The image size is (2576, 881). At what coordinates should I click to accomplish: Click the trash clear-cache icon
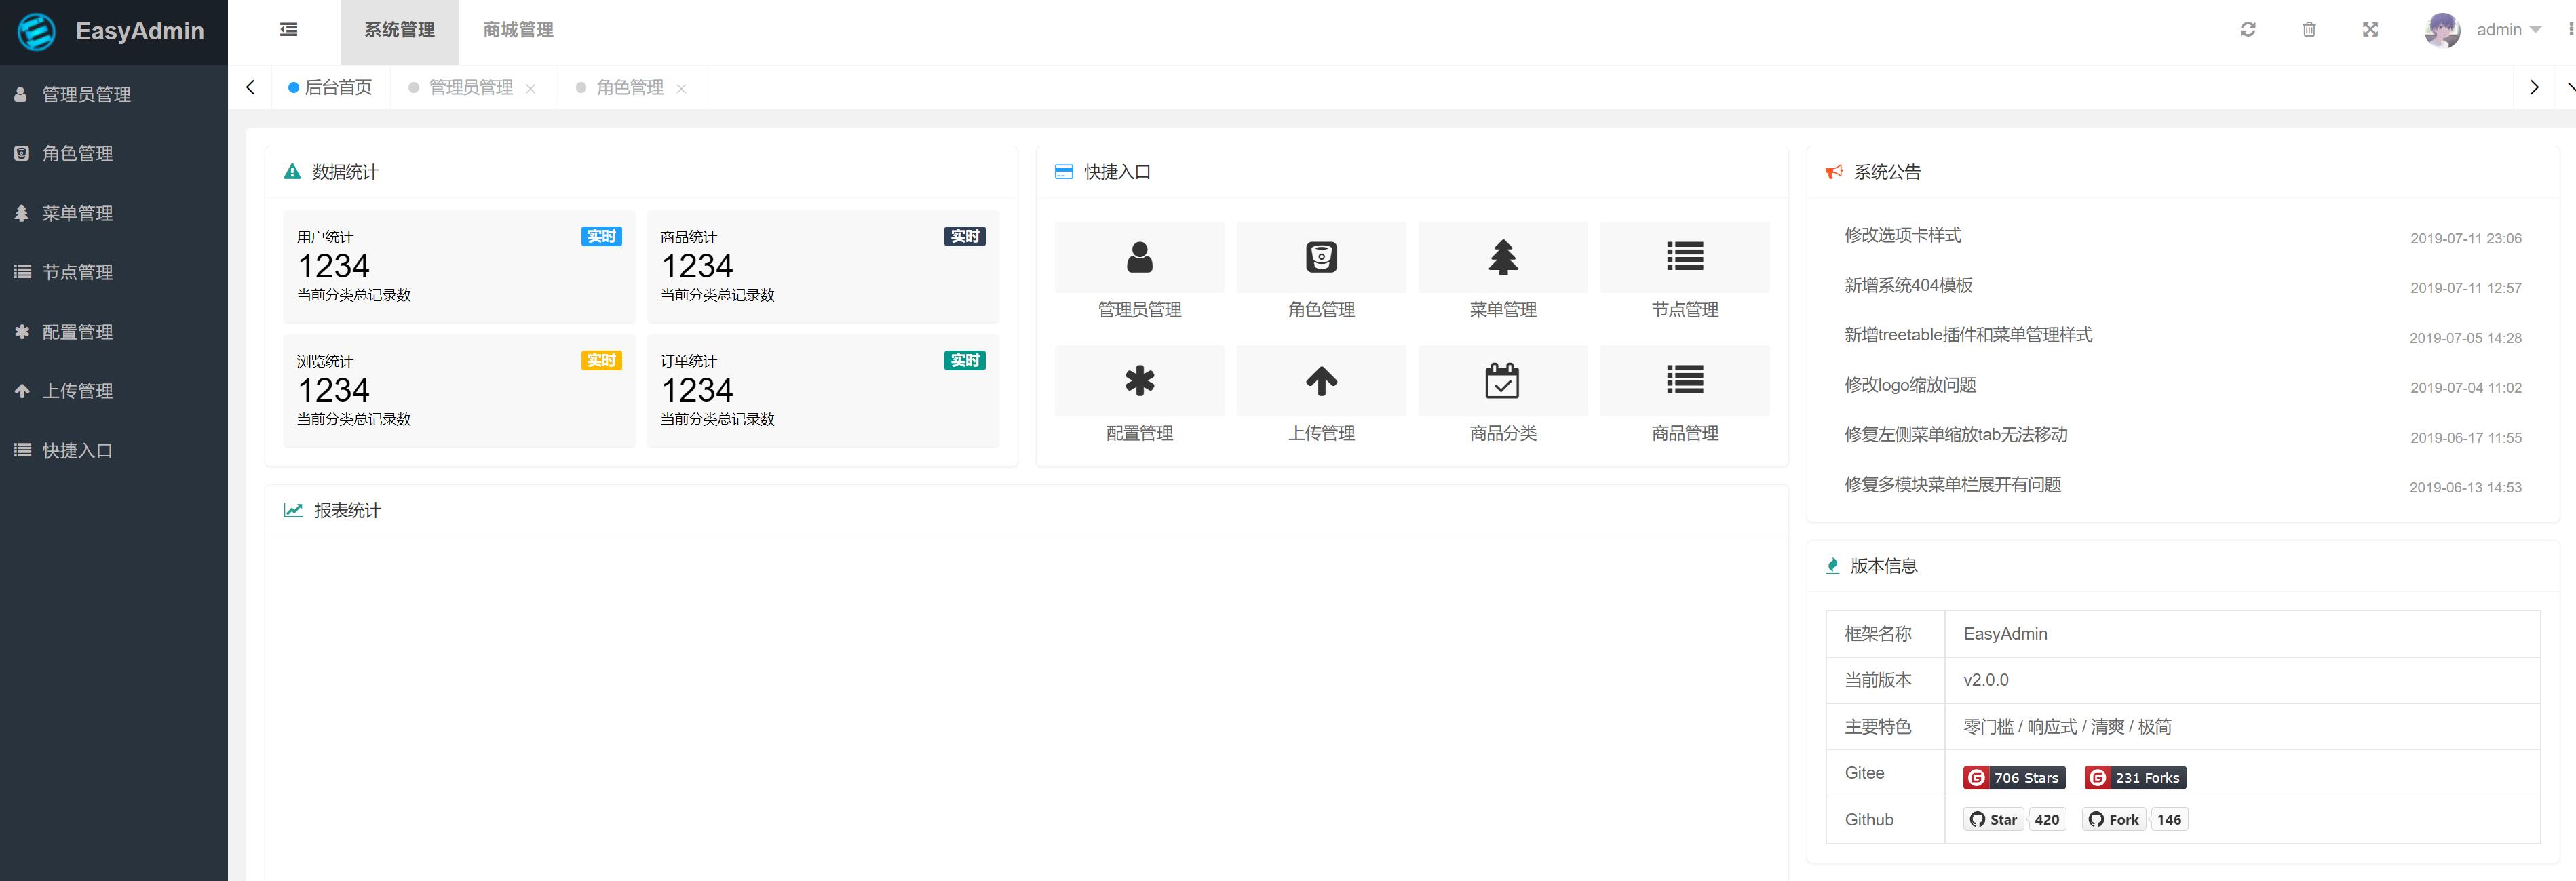(2308, 30)
